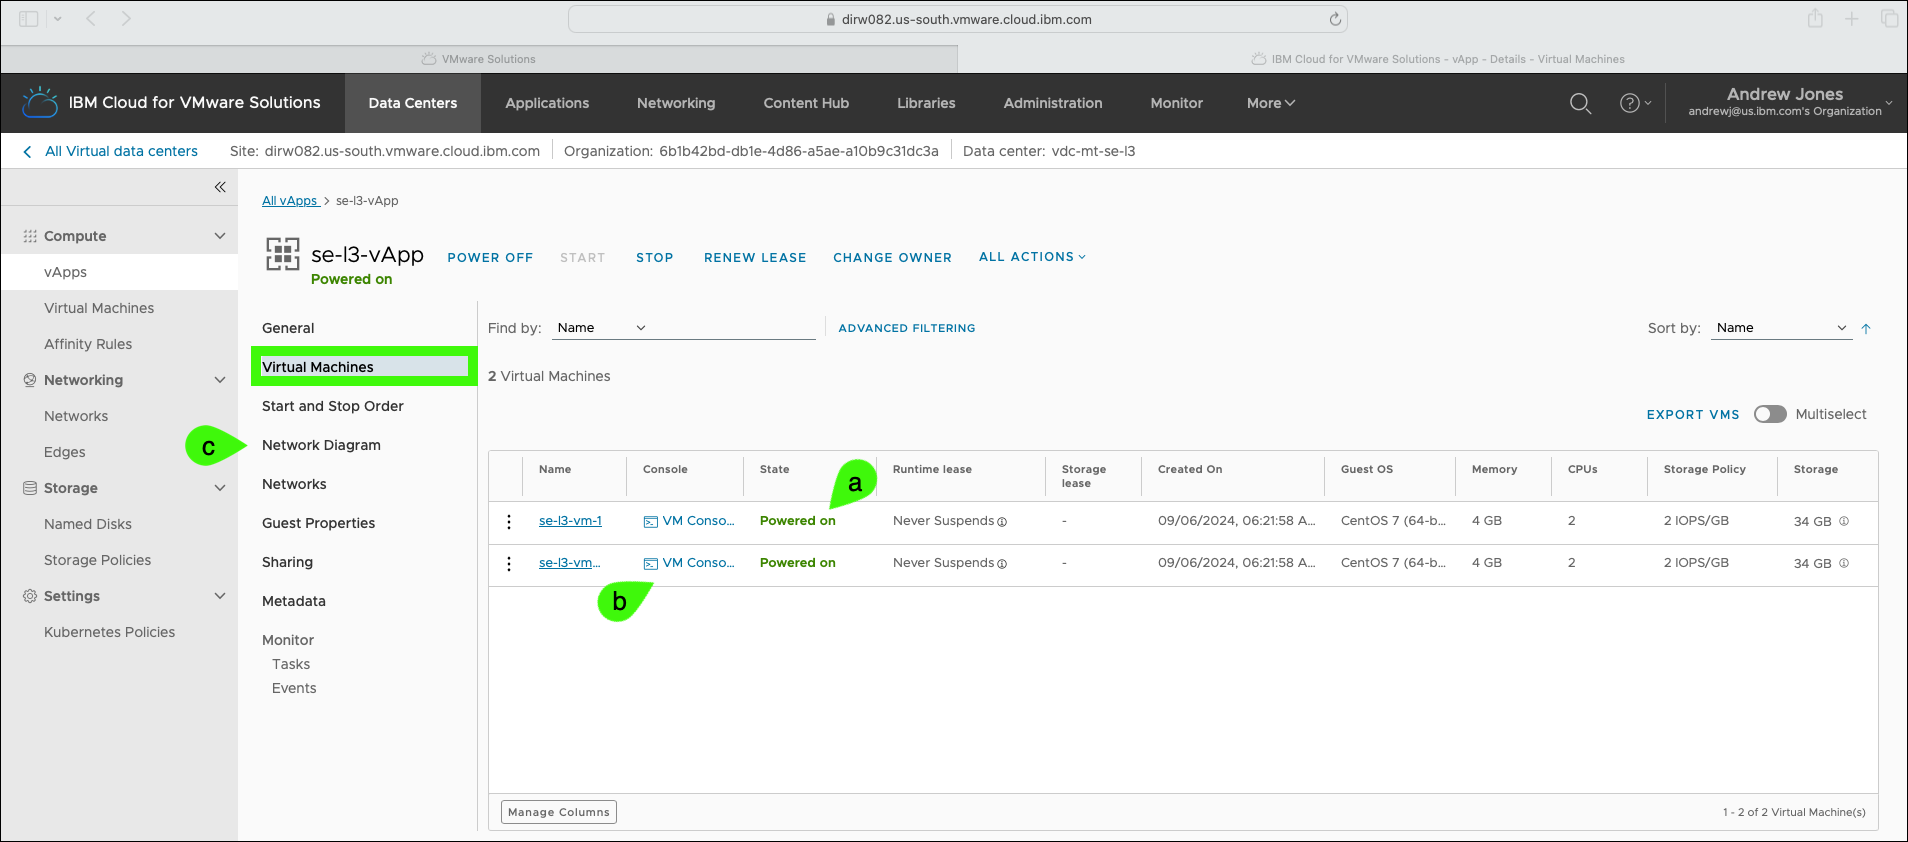Open Guest Properties section

coord(318,523)
